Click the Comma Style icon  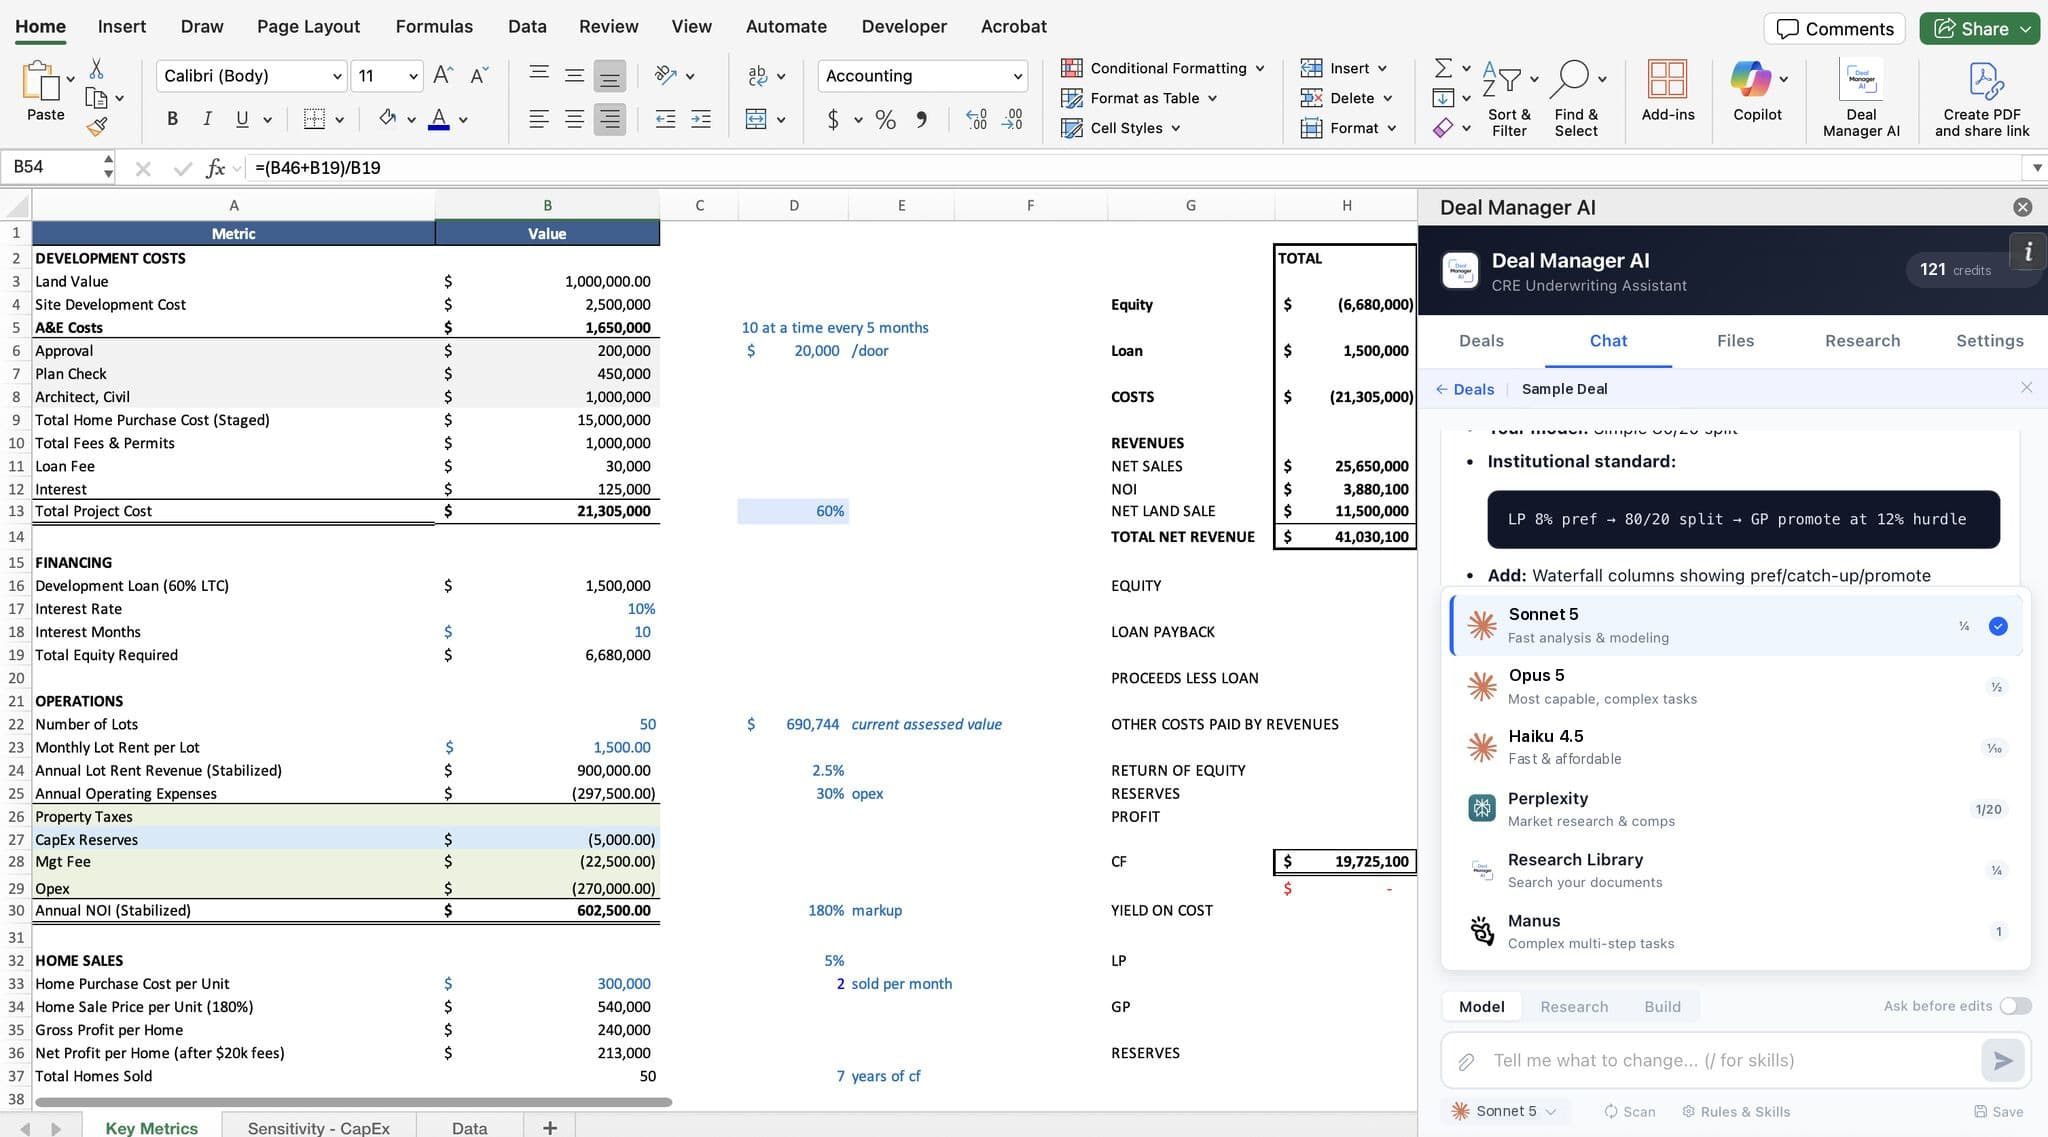(921, 120)
